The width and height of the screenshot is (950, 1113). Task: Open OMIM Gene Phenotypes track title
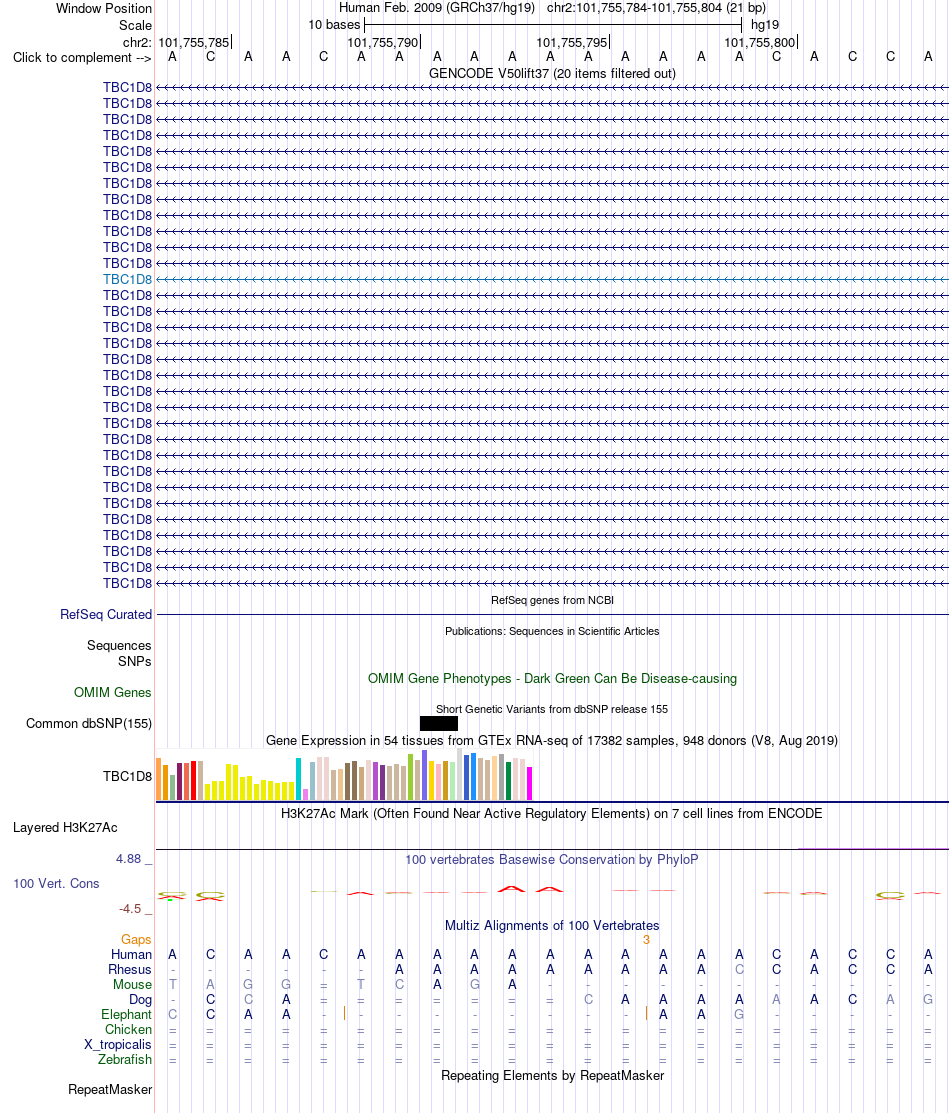coord(552,678)
